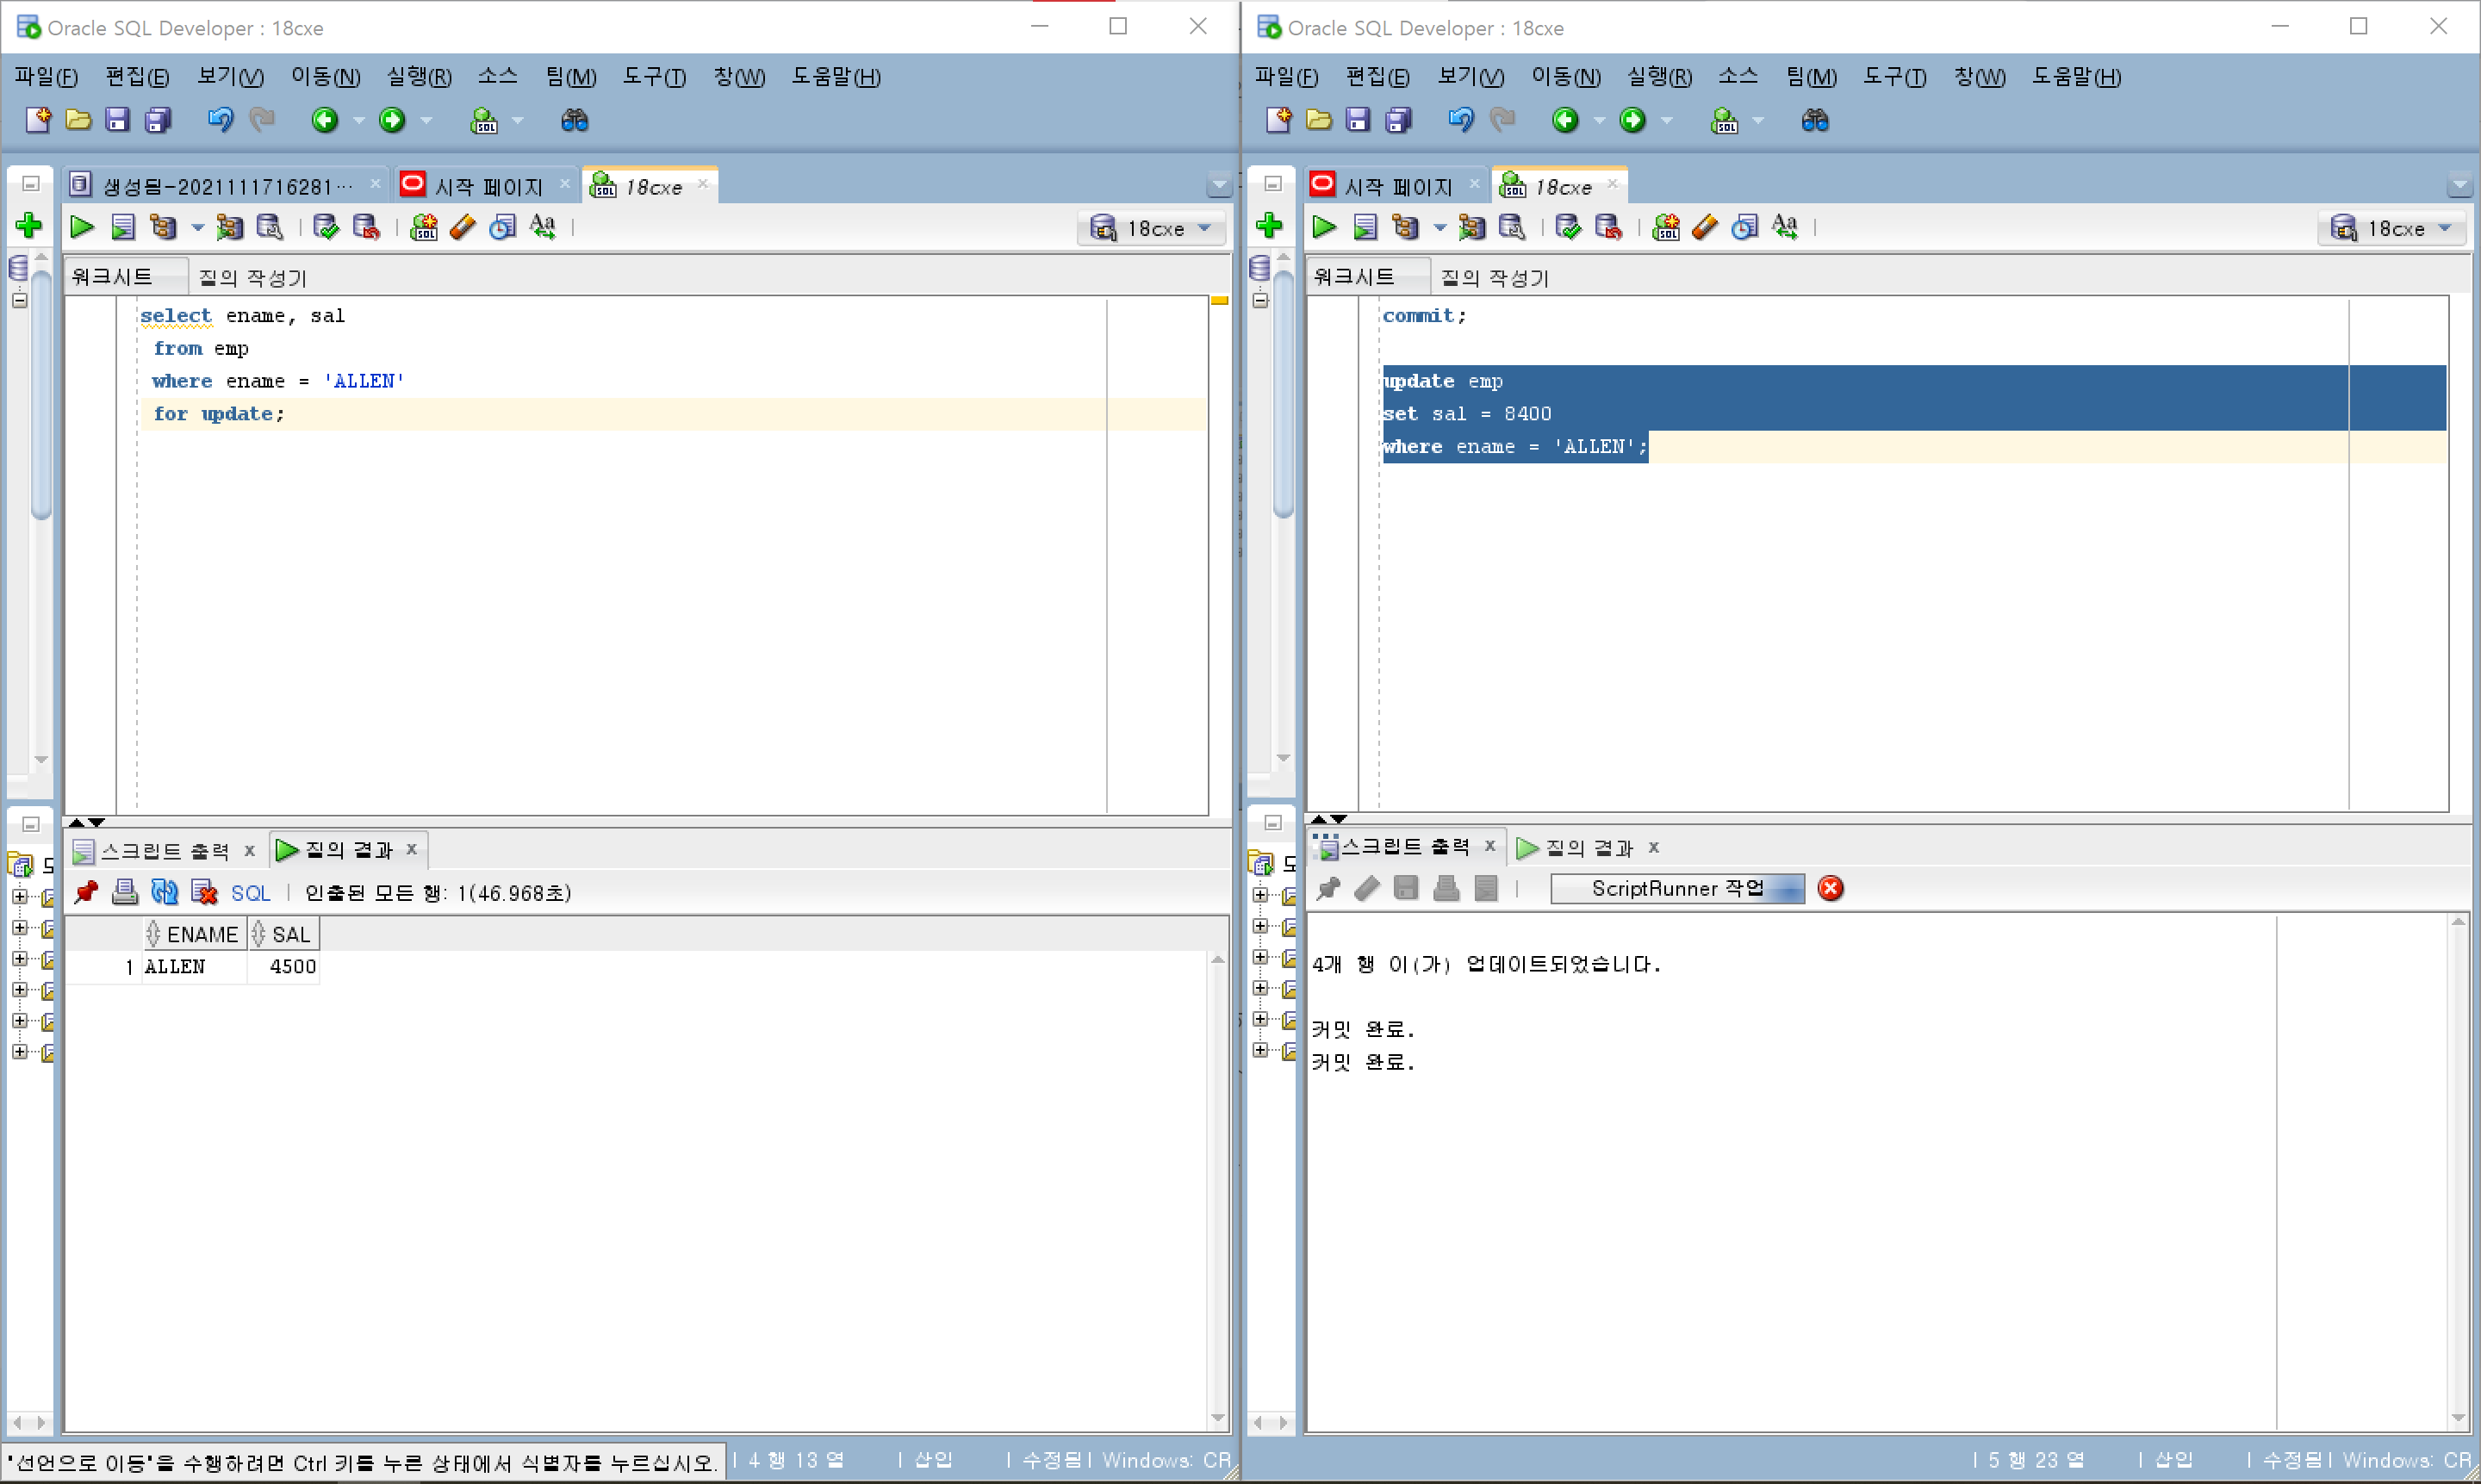Viewport: 2481px width, 1484px height.
Task: Click rollback icon in right worksheet toolbar
Action: click(1608, 228)
